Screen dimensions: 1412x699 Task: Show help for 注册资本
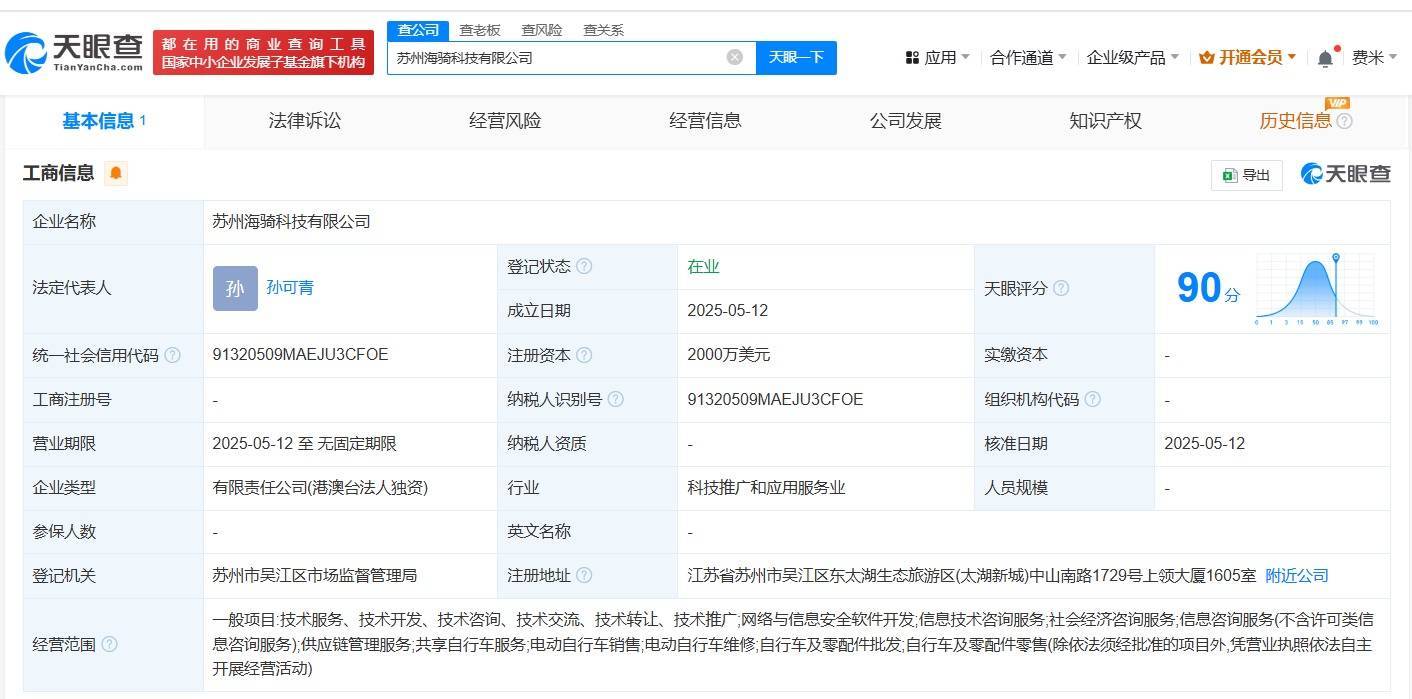point(584,355)
